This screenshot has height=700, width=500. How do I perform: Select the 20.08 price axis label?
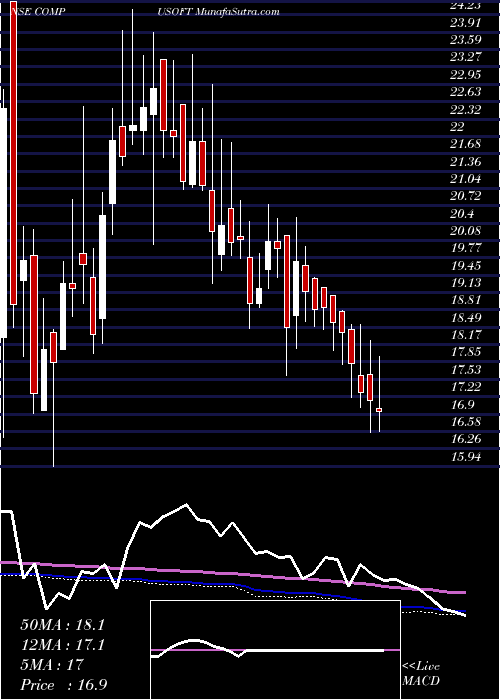(x=466, y=231)
